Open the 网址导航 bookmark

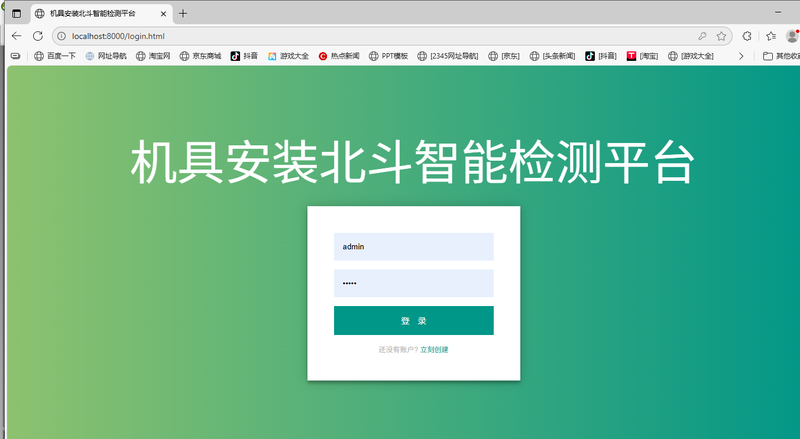click(106, 56)
